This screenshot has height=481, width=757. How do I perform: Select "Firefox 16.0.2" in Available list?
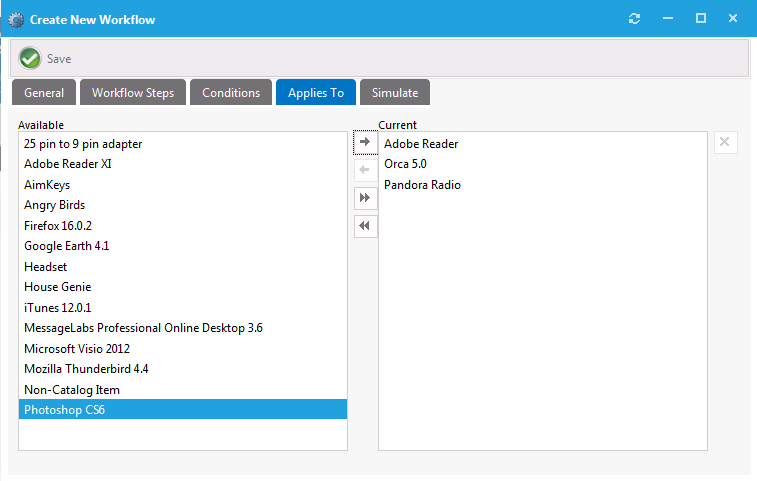pyautogui.click(x=182, y=226)
